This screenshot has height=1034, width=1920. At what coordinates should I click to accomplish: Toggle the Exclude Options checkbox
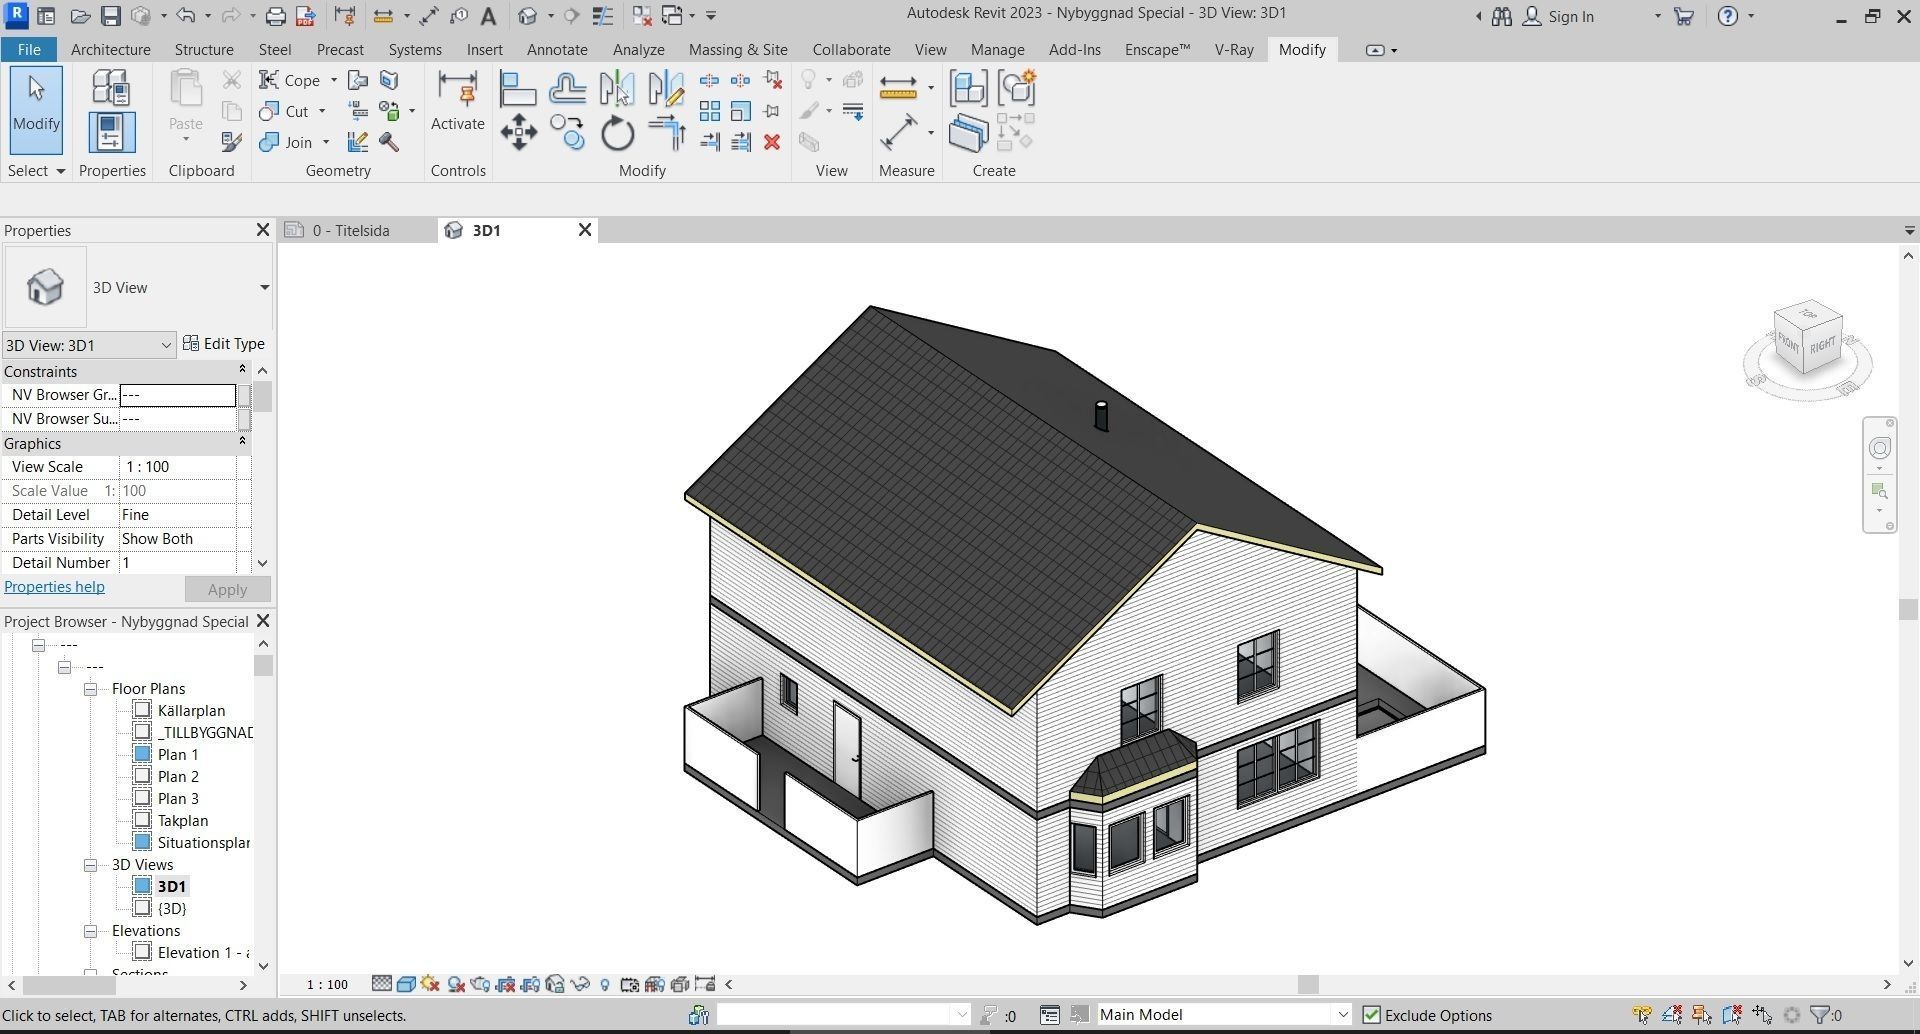(x=1371, y=1015)
